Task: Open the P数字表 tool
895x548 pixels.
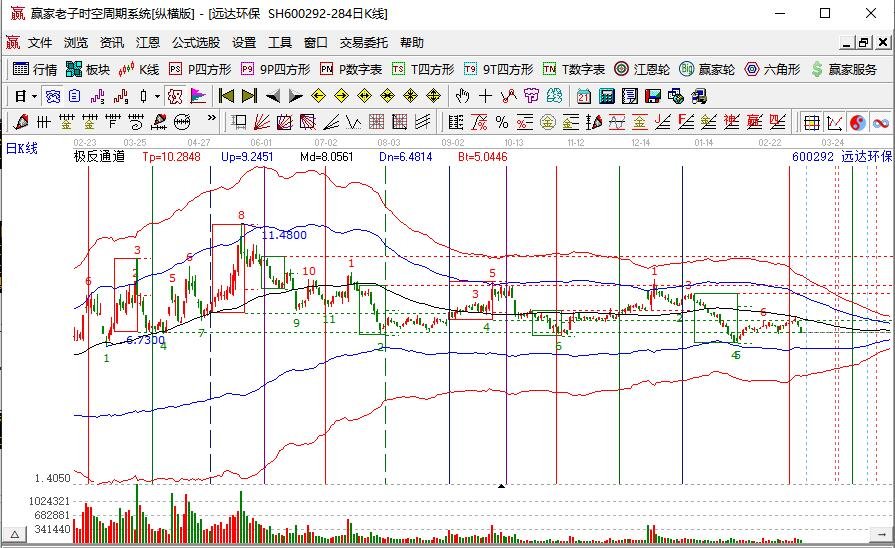Action: pyautogui.click(x=350, y=70)
